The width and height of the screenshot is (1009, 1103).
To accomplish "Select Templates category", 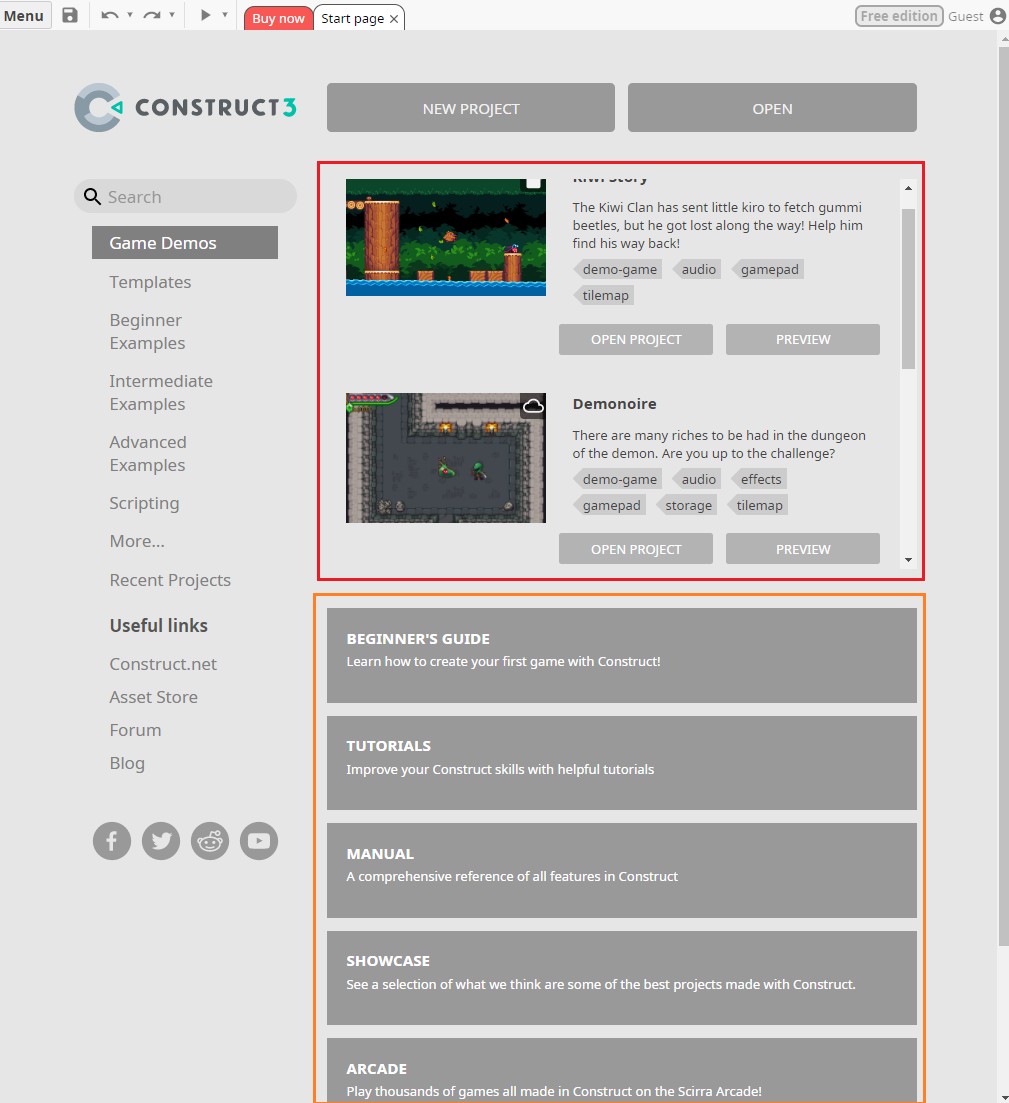I will click(150, 282).
